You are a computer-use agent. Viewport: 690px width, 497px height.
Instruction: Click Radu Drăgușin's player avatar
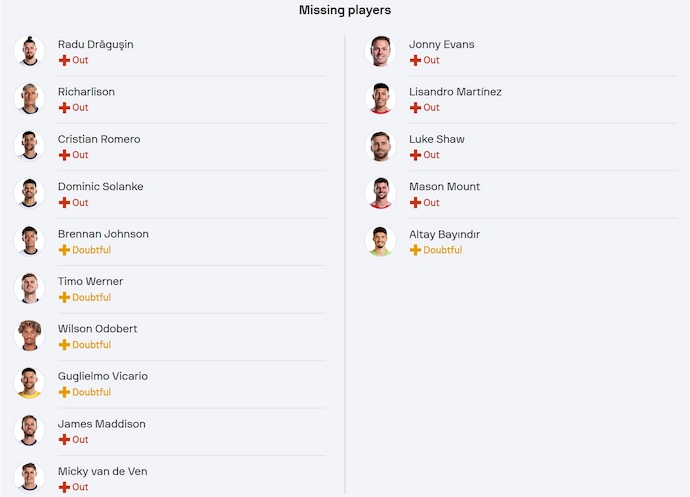click(x=30, y=51)
